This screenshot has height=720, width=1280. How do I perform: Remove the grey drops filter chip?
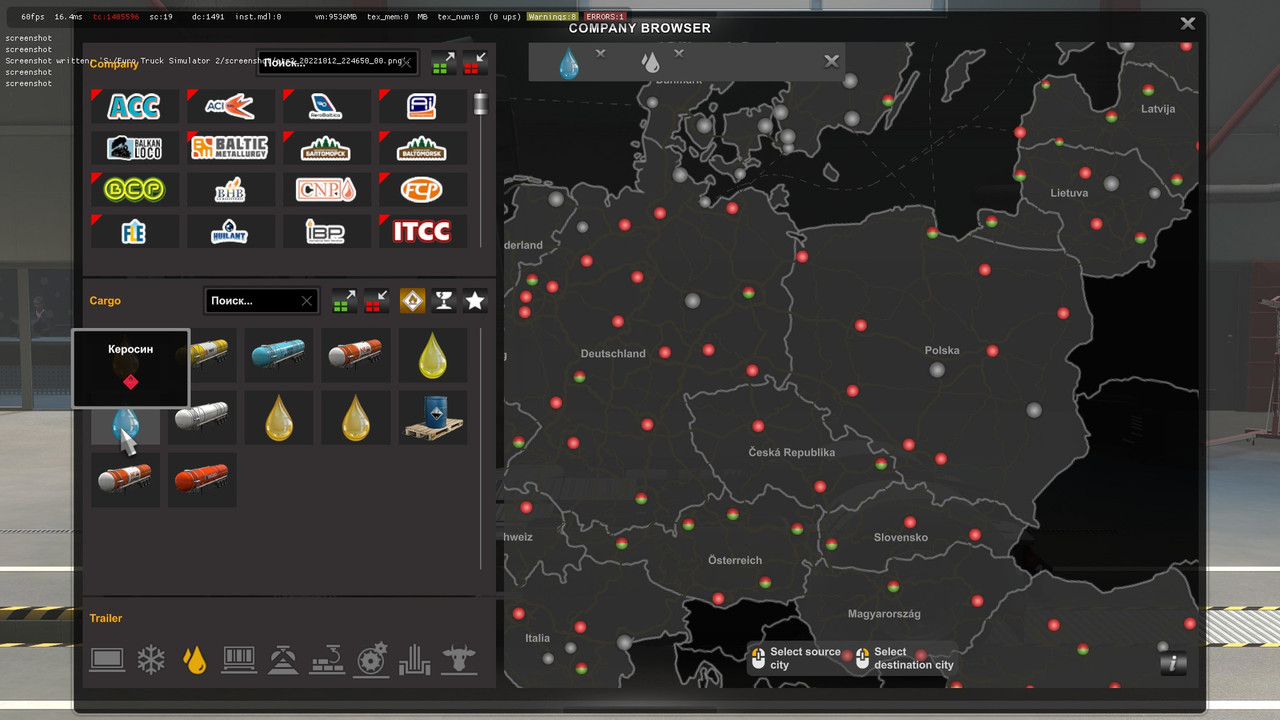click(x=679, y=53)
